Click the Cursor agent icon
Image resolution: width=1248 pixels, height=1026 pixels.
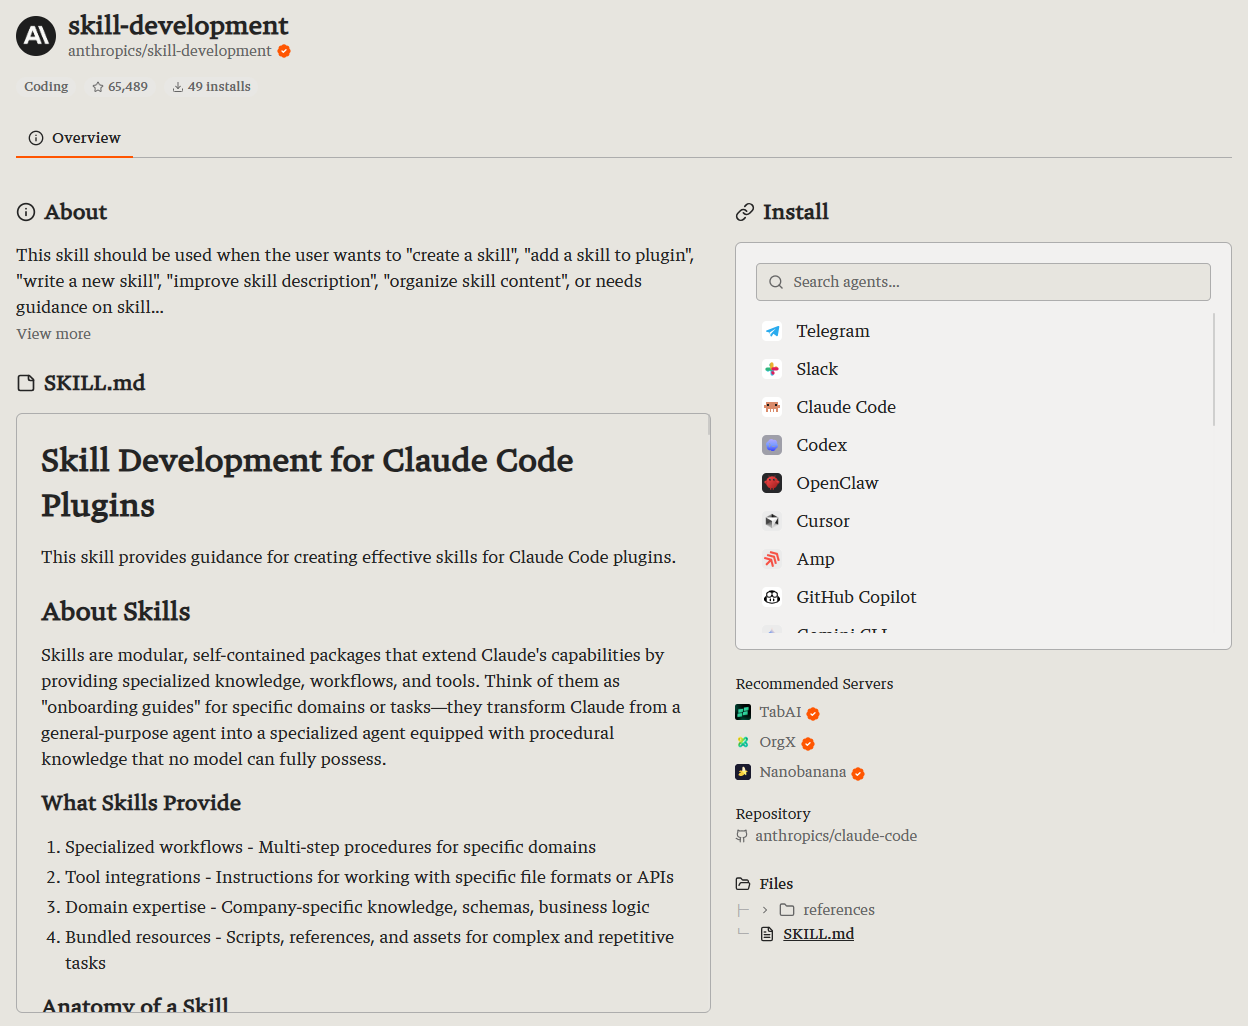(x=772, y=521)
